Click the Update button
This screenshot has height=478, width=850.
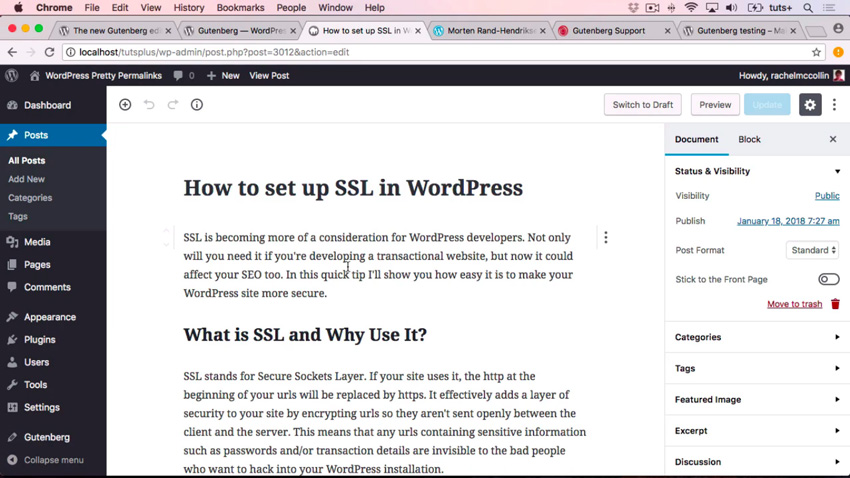(x=767, y=105)
